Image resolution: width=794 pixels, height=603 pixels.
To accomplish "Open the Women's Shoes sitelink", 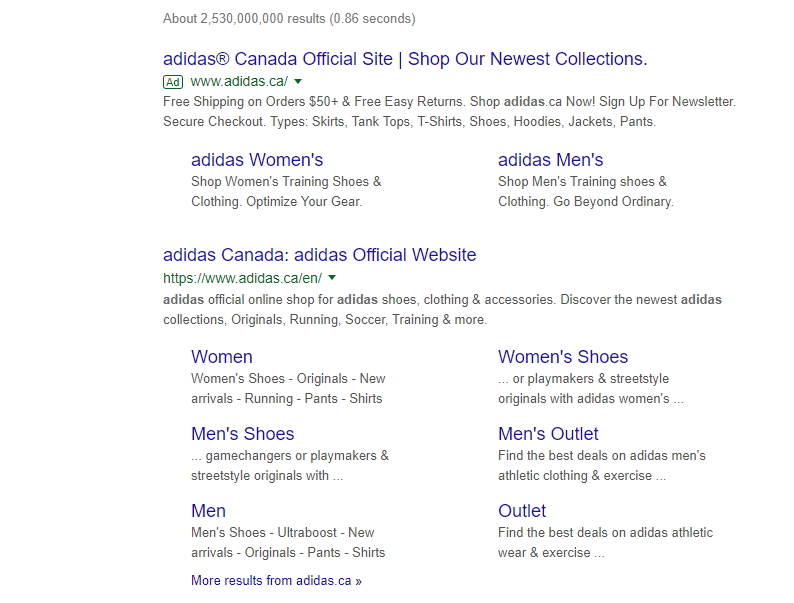I will point(563,357).
